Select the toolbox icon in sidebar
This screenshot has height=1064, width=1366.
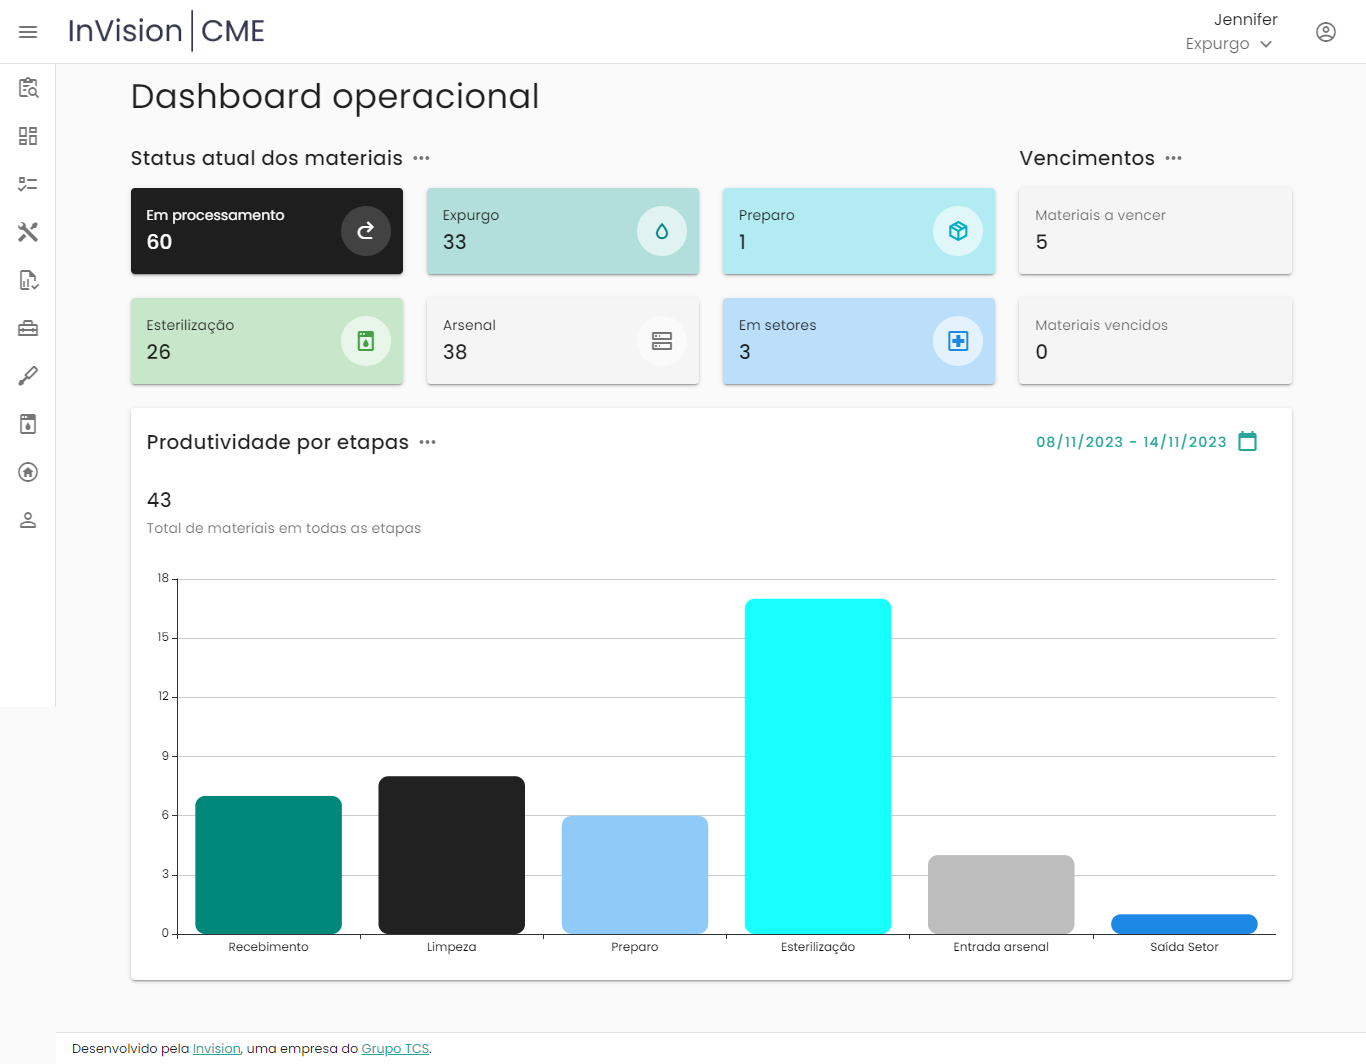coord(28,328)
